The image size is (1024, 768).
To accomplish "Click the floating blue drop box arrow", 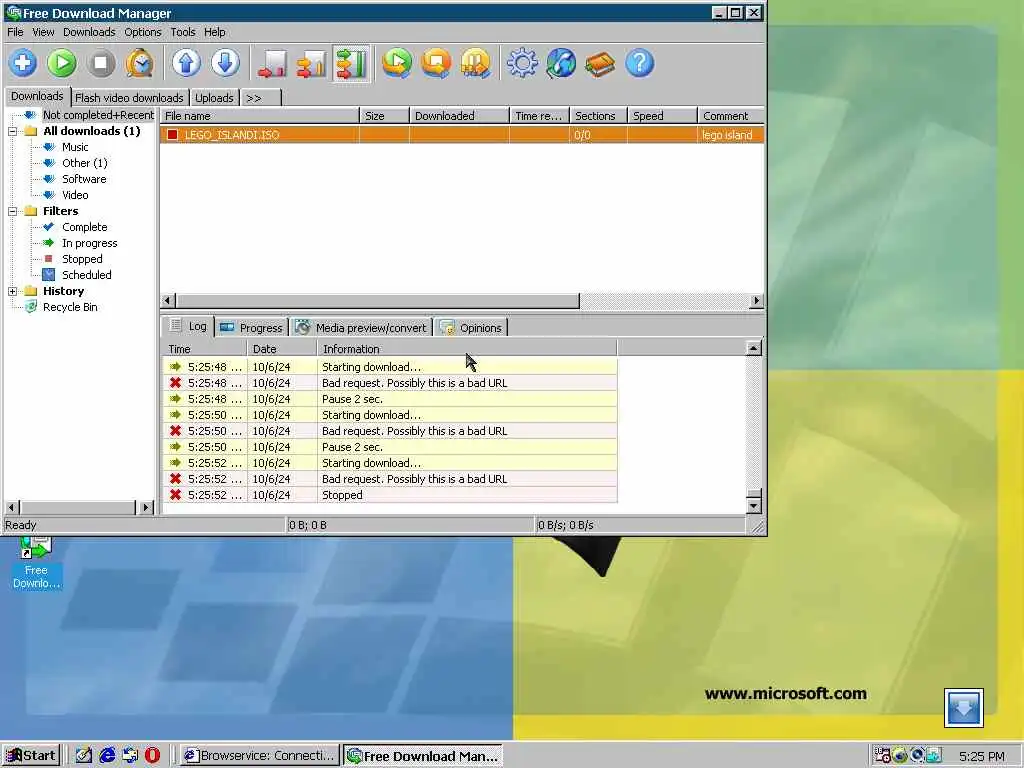I will click(964, 707).
